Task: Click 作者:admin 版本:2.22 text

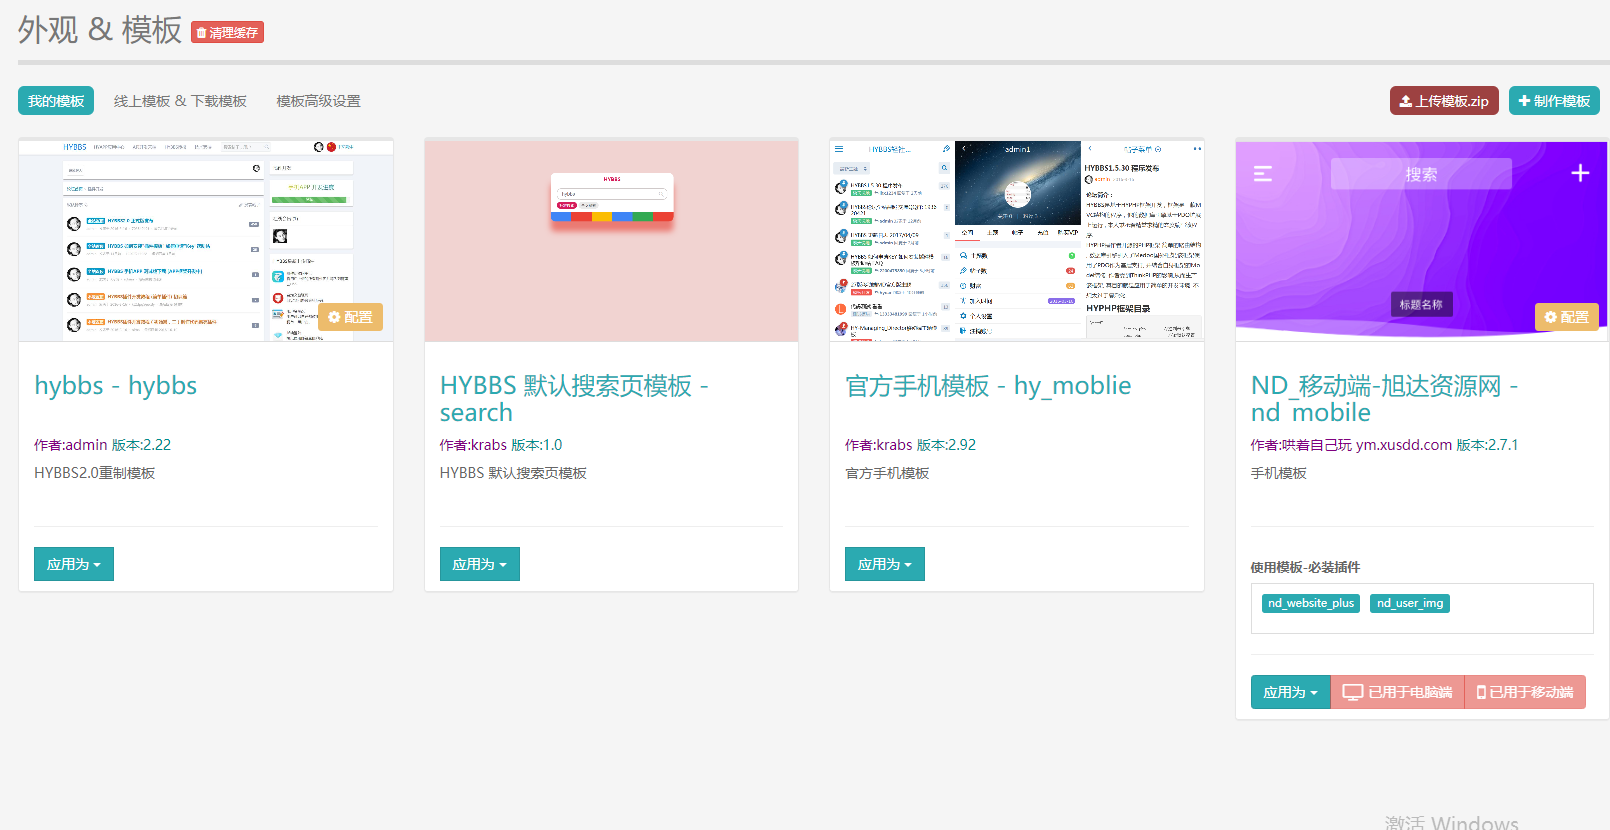Action: (x=103, y=445)
